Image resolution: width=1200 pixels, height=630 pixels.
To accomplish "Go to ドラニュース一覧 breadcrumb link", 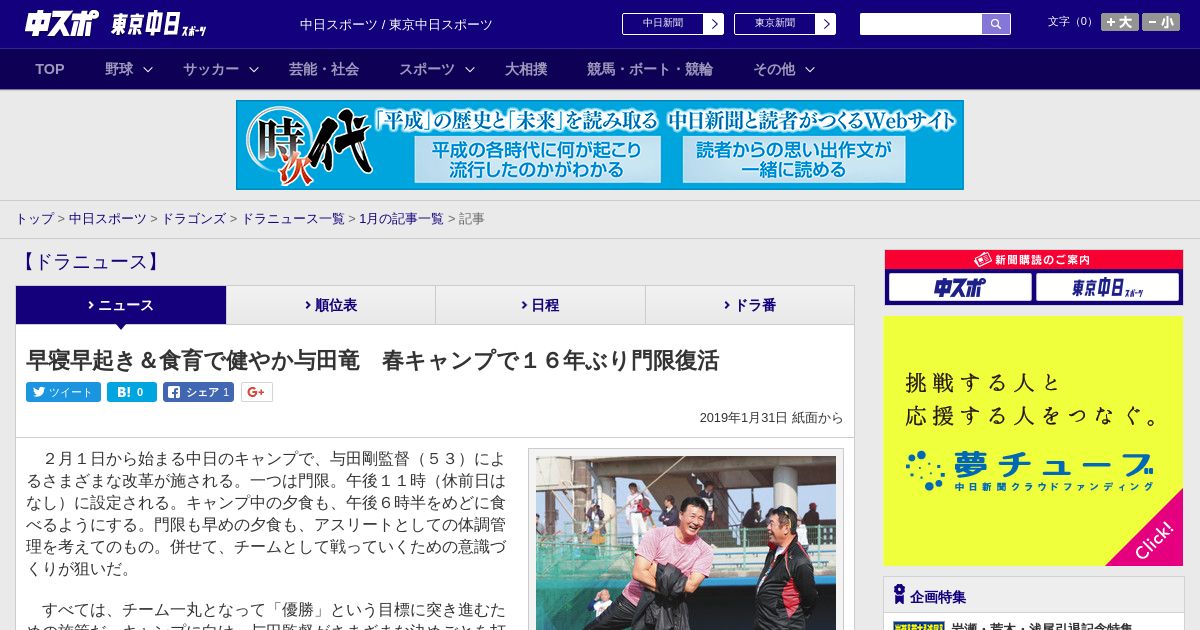I will click(x=293, y=218).
